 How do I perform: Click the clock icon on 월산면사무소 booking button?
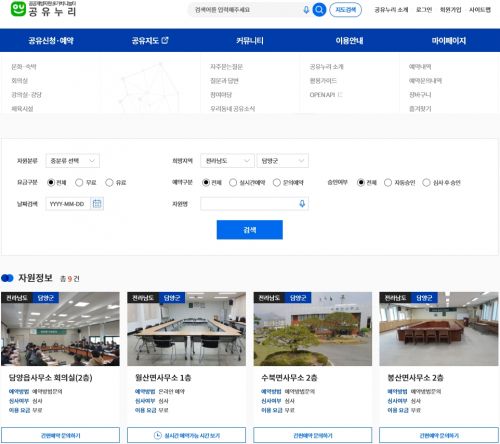coord(157,435)
